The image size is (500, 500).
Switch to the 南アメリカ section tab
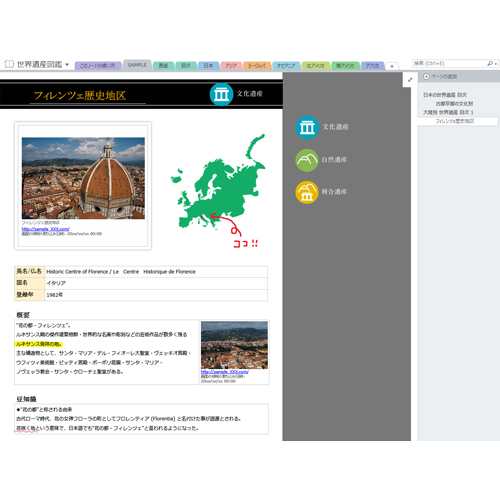point(345,66)
